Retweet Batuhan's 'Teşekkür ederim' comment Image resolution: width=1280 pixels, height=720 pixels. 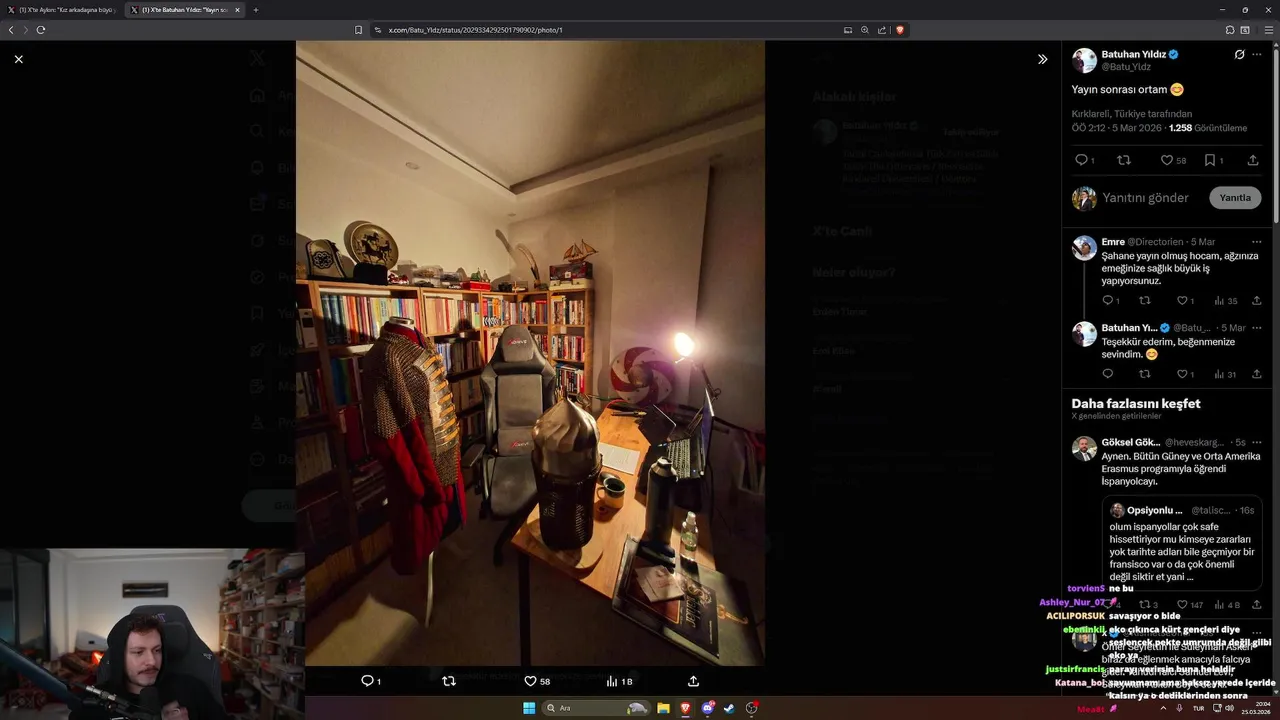(x=1145, y=374)
